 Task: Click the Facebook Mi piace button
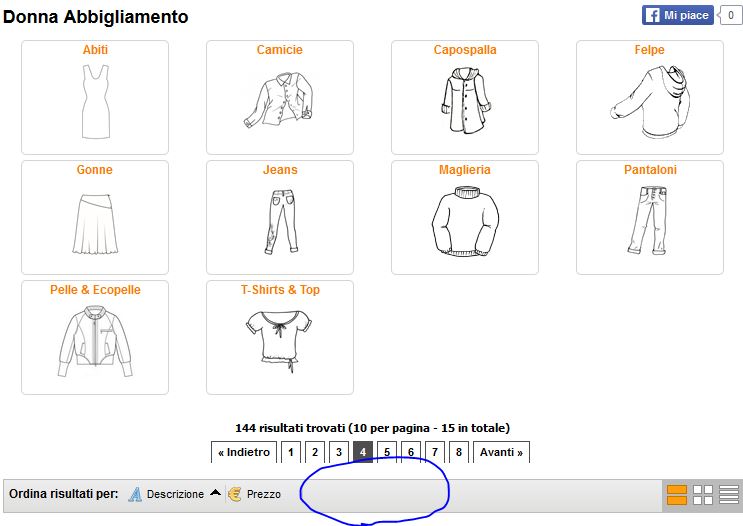(678, 15)
